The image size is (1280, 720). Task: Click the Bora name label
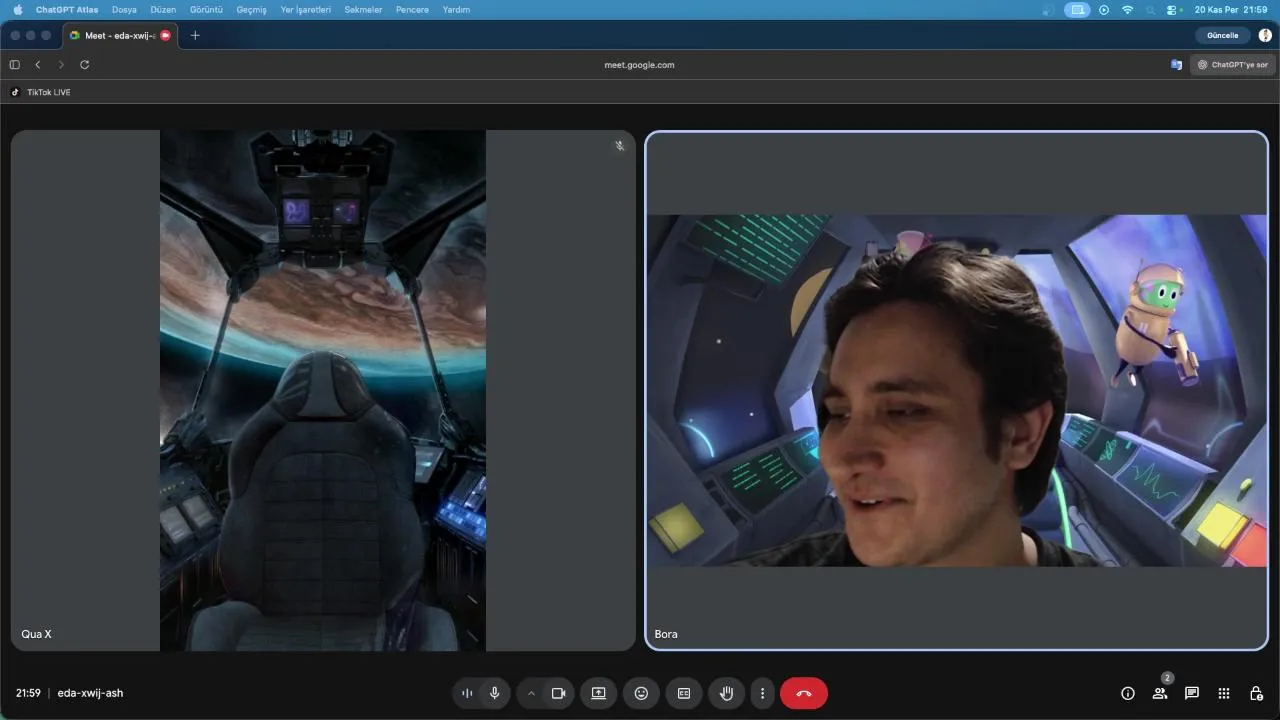pyautogui.click(x=666, y=634)
